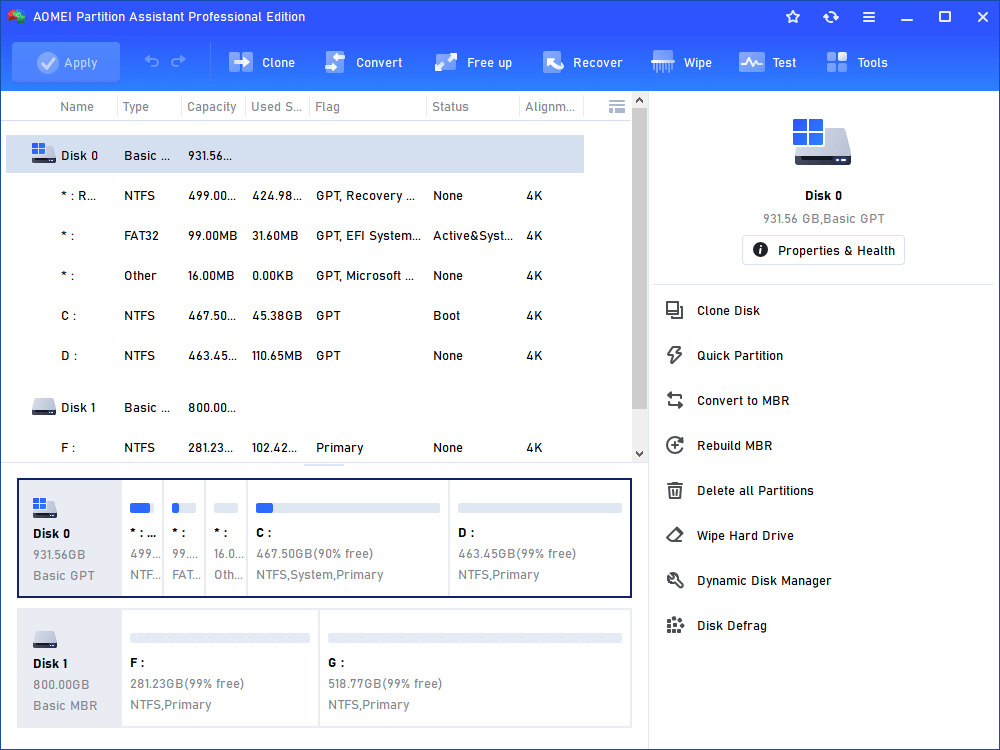
Task: Open the Recover toolbar item
Action: click(x=582, y=62)
